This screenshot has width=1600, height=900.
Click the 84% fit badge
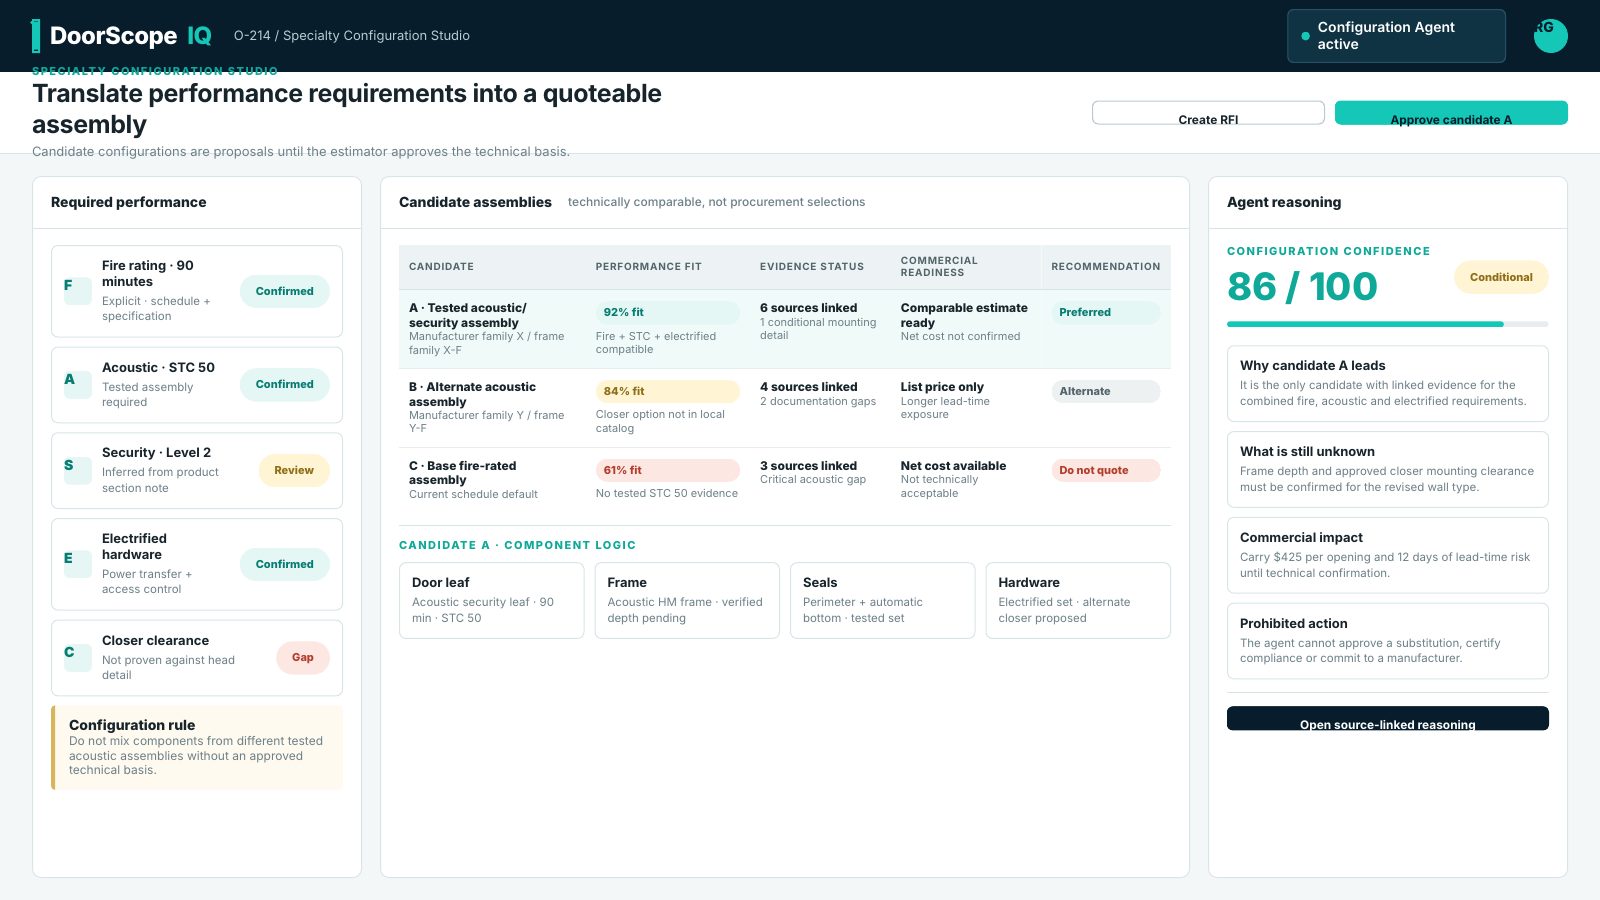(667, 391)
